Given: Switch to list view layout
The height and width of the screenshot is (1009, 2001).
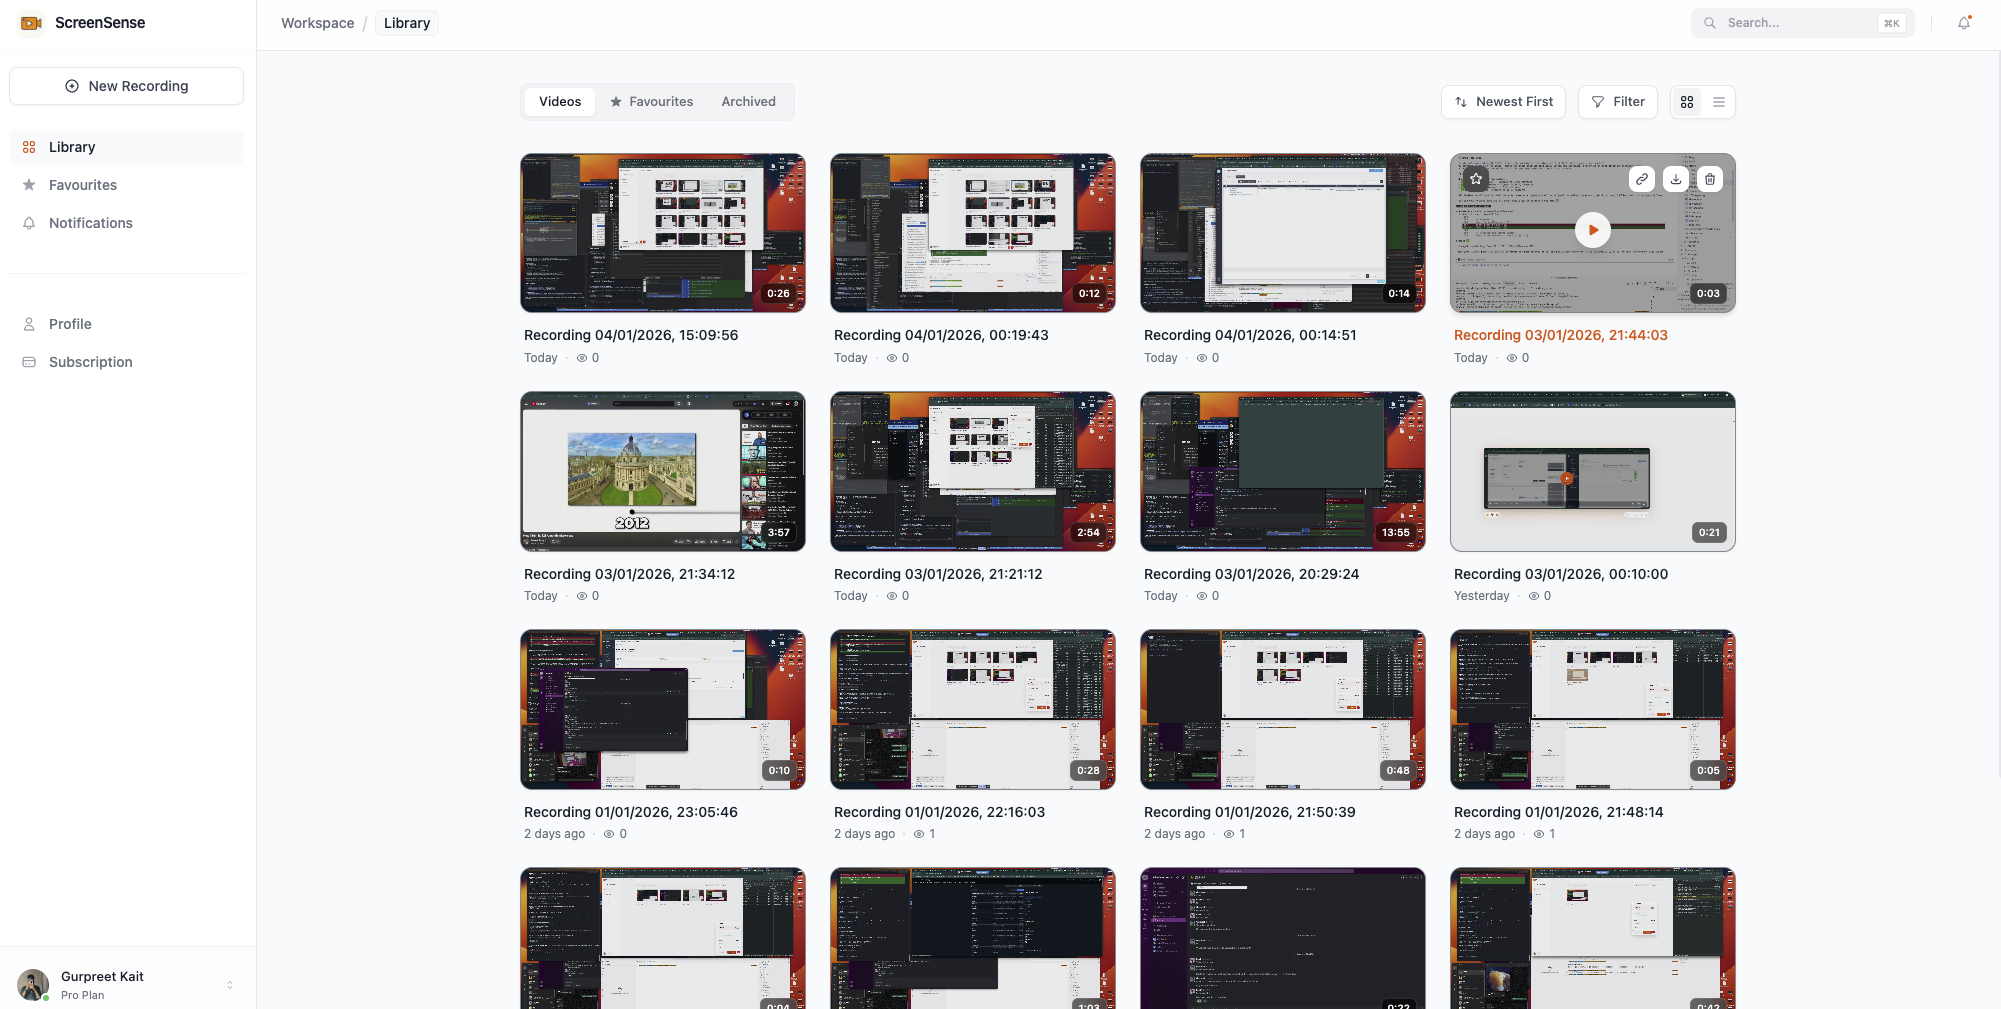Looking at the screenshot, I should tap(1719, 101).
